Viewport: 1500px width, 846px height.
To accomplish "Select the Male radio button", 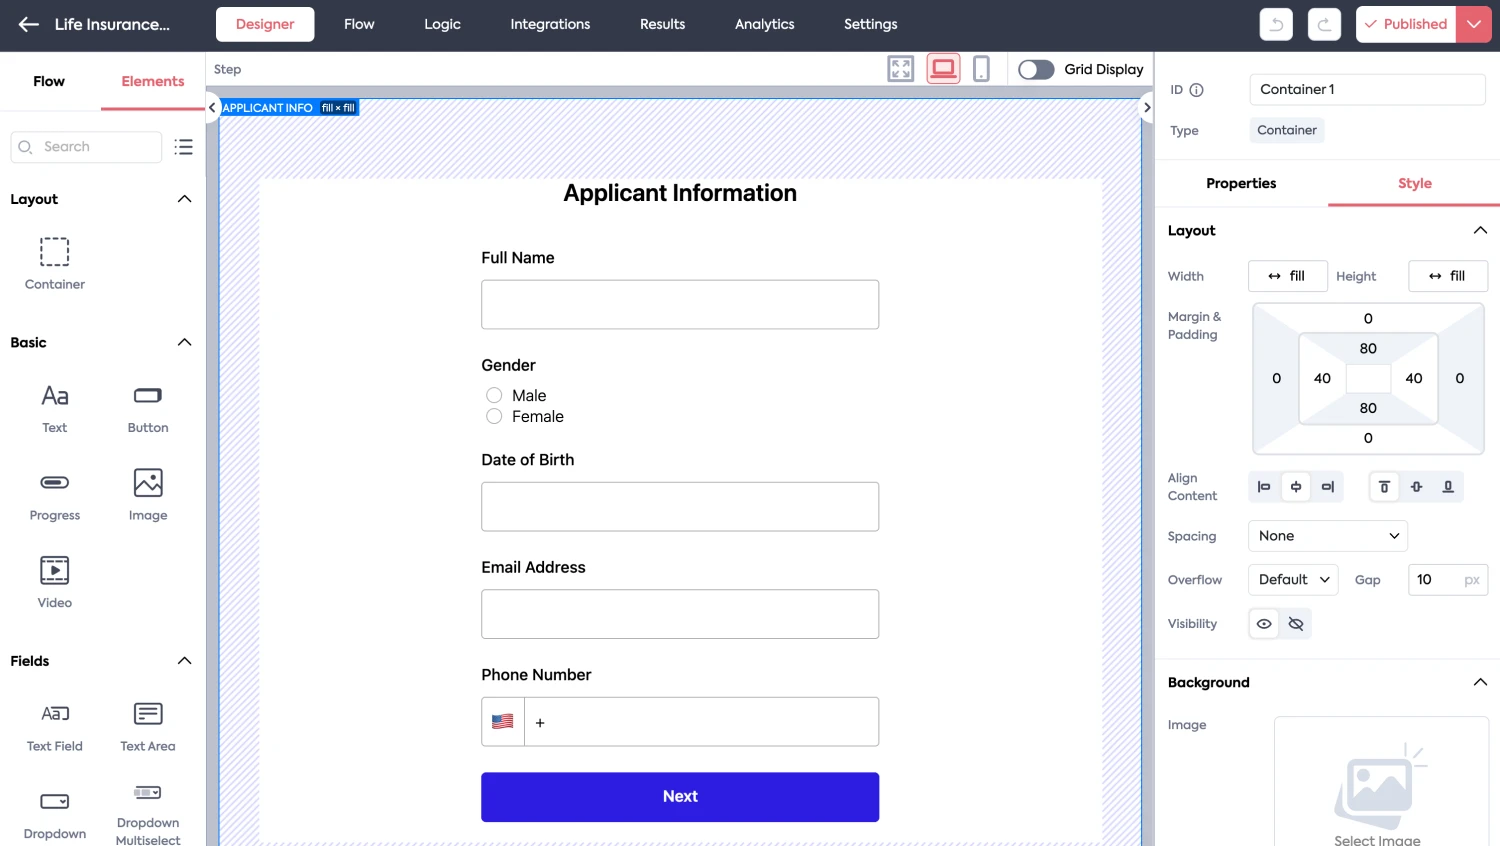I will (x=494, y=396).
